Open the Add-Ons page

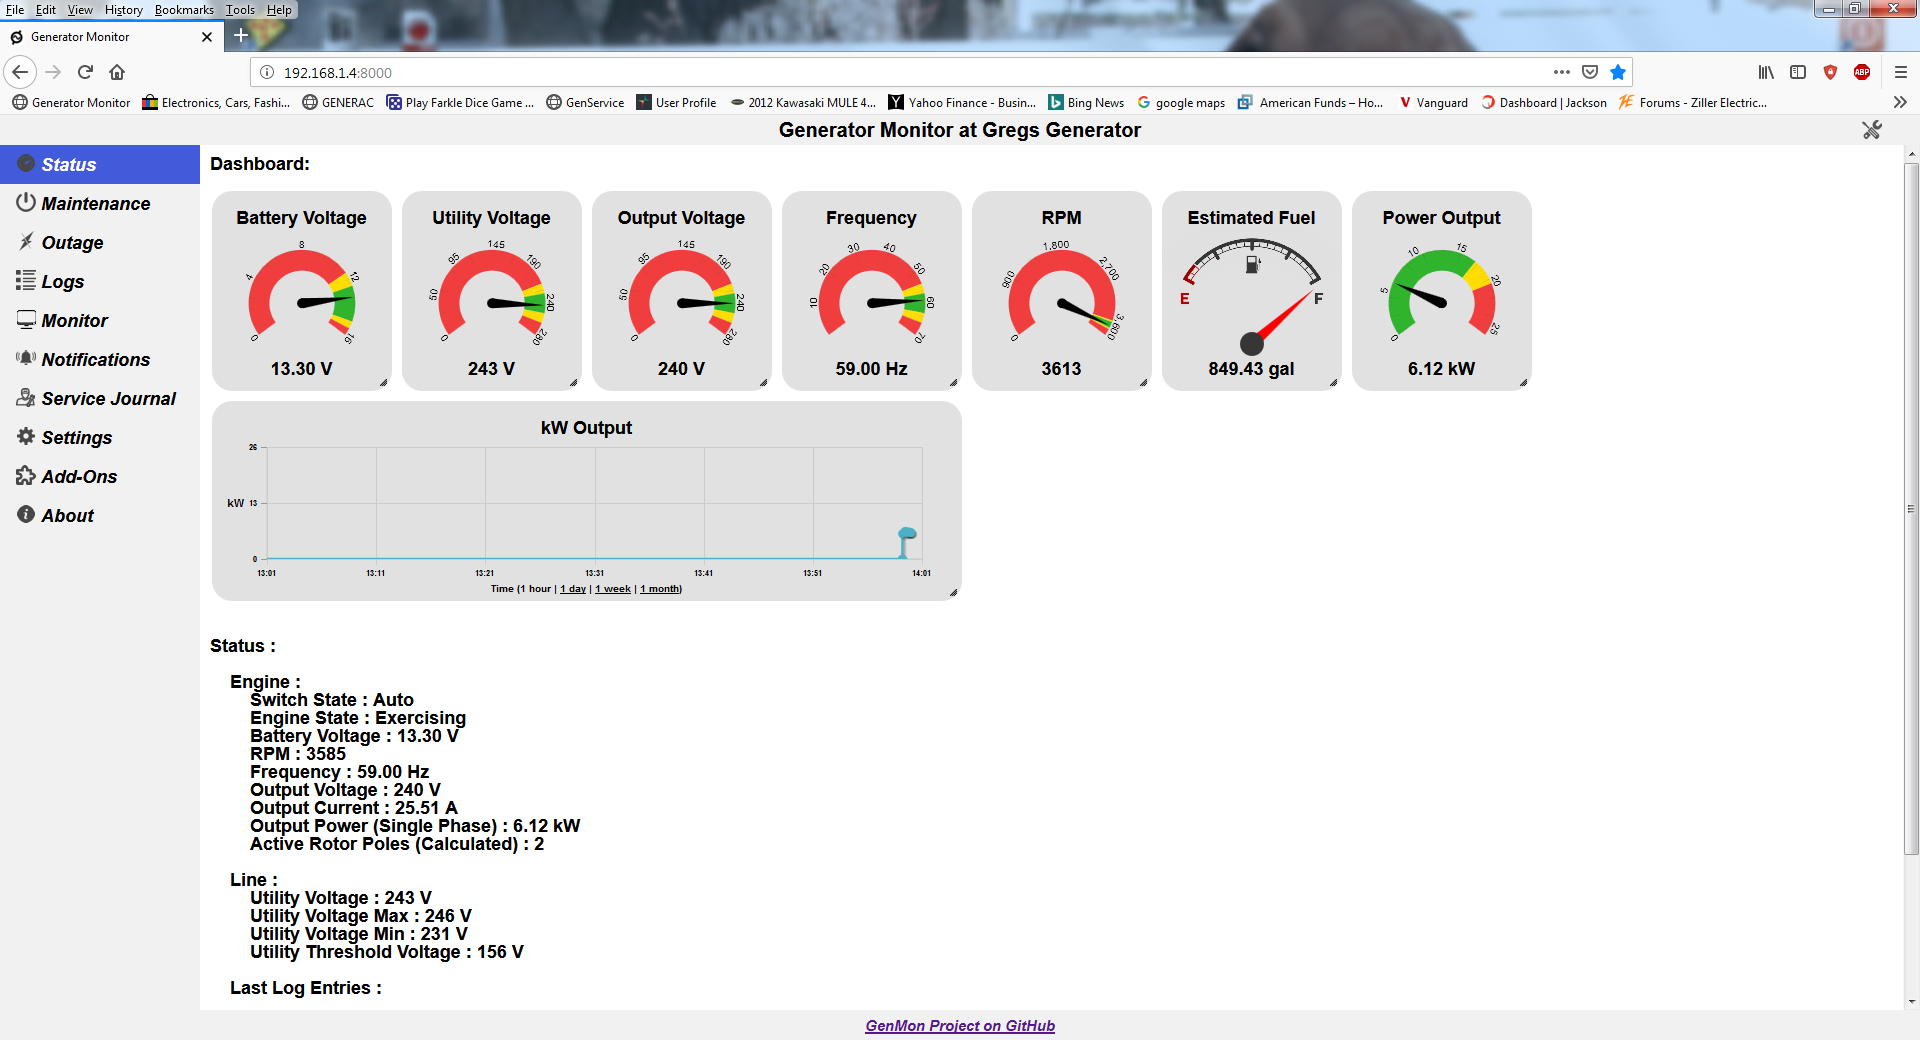tap(79, 477)
